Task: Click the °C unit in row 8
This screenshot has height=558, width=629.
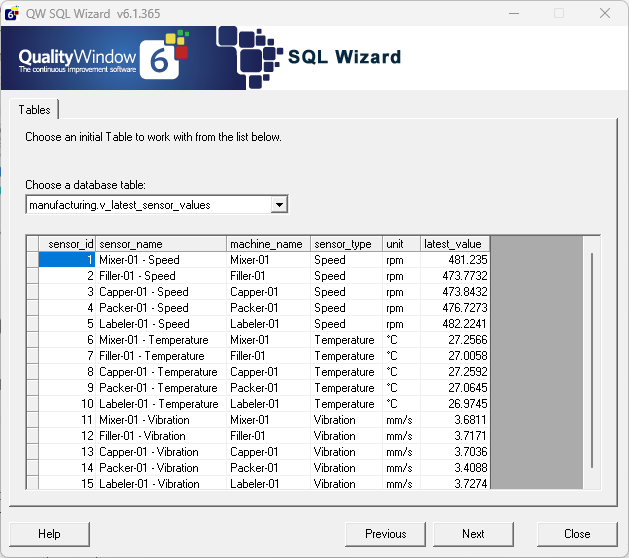Action: [x=401, y=372]
